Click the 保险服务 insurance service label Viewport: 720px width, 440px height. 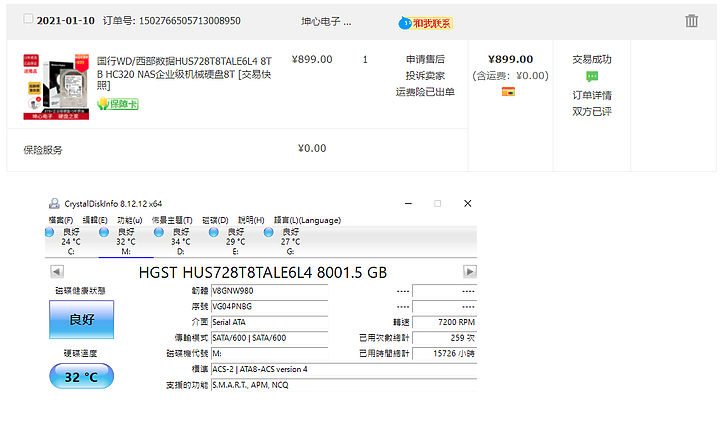[x=43, y=150]
